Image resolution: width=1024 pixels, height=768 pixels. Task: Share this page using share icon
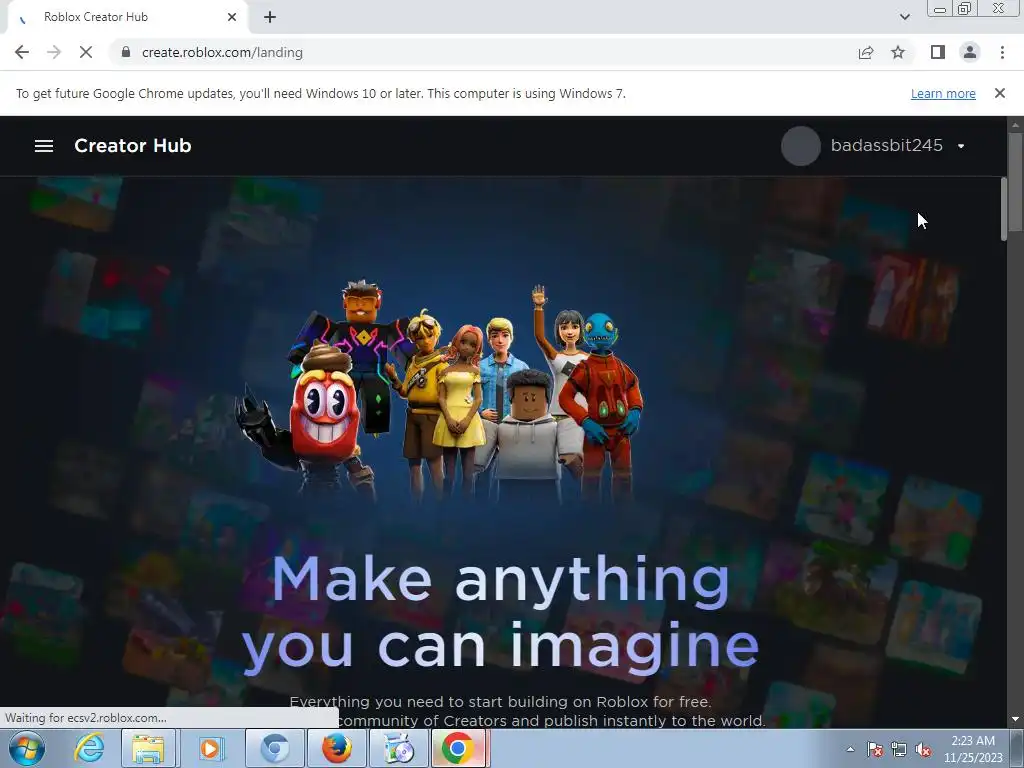click(x=866, y=52)
